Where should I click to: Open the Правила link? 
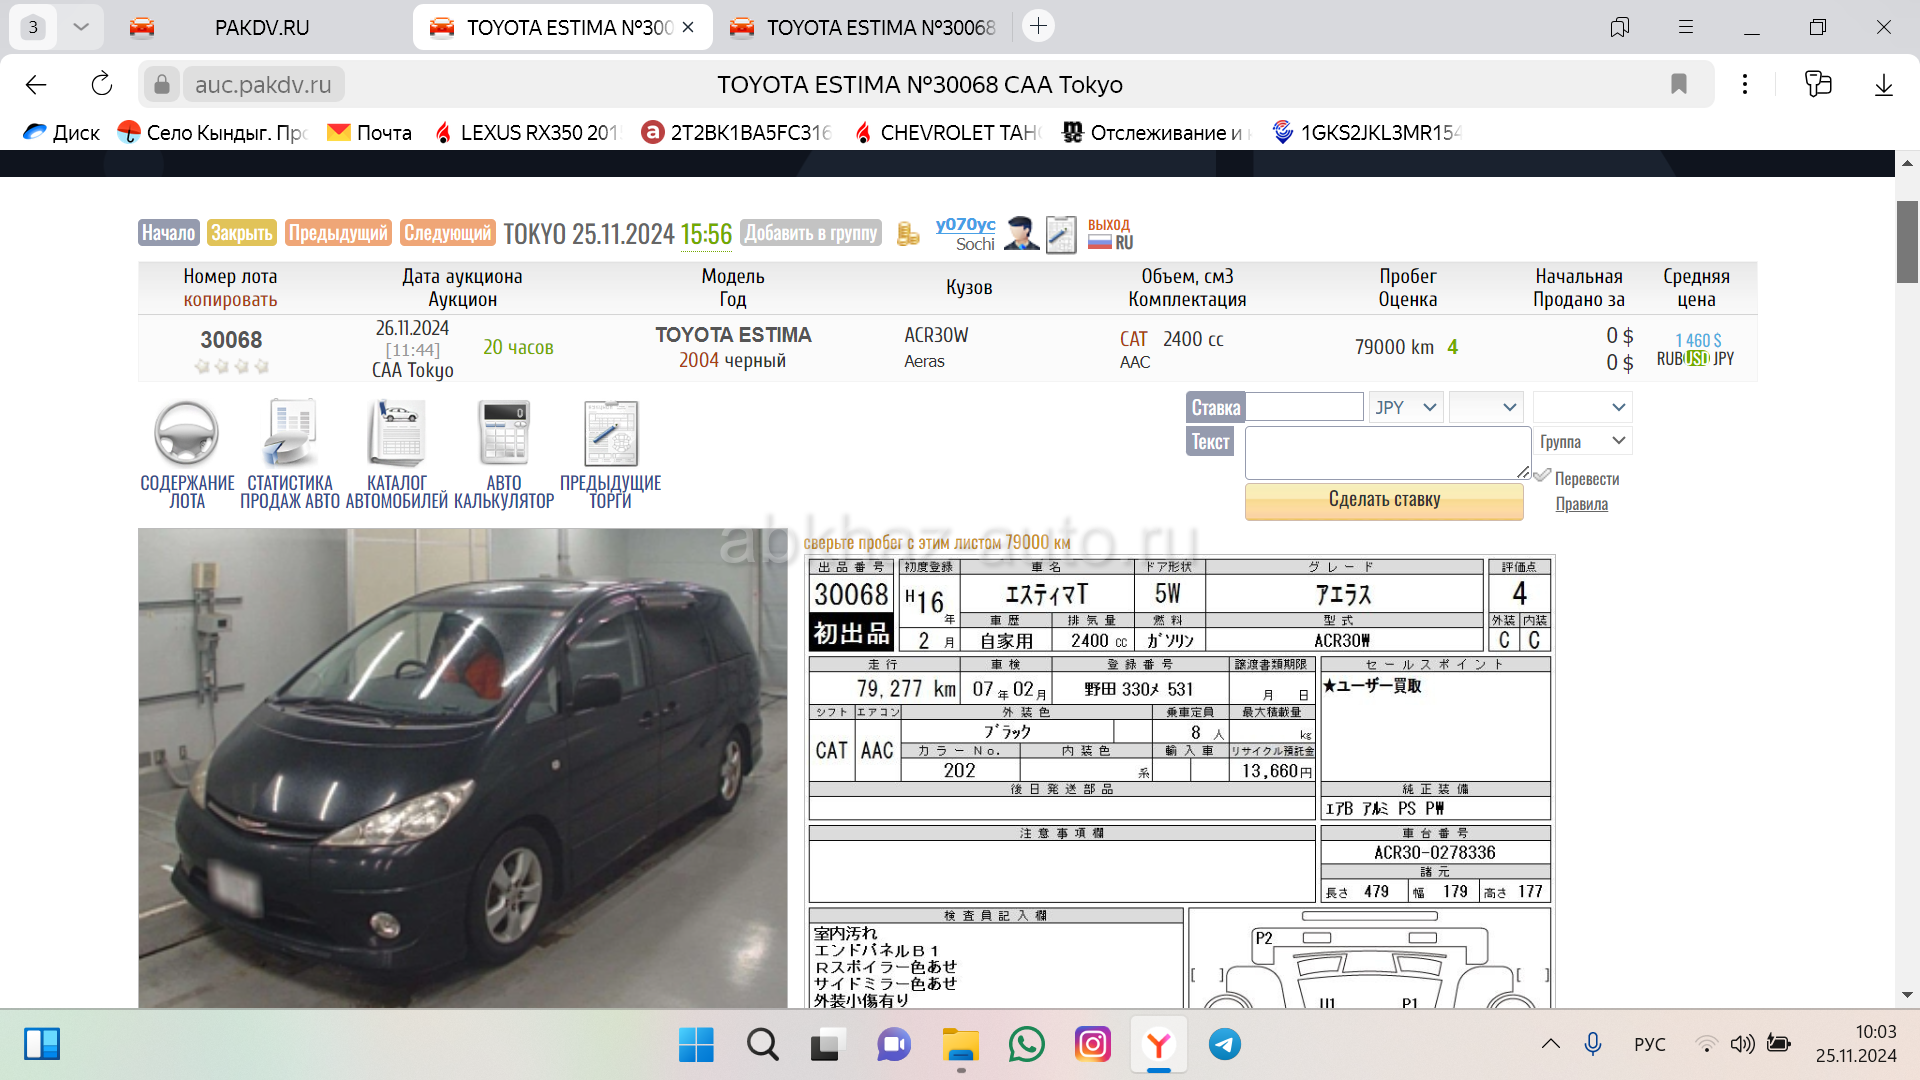tap(1582, 504)
